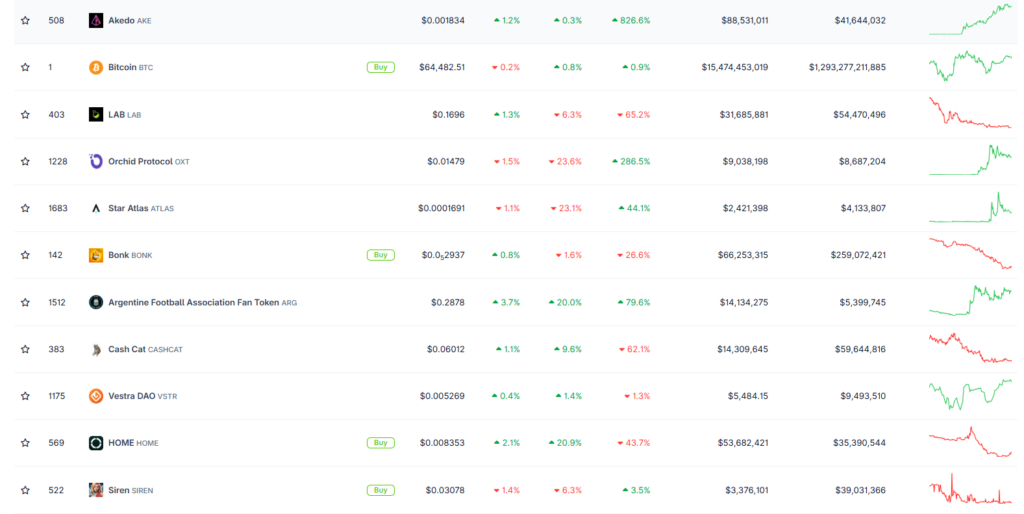1024x514 pixels.
Task: Click the Akedo token logo icon
Action: click(x=96, y=20)
